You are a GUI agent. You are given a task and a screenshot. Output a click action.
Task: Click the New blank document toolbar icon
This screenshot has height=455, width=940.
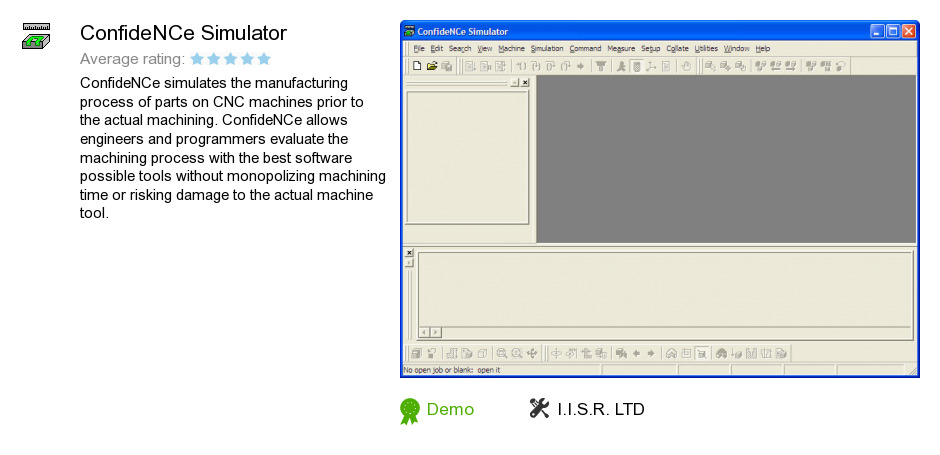pos(417,66)
